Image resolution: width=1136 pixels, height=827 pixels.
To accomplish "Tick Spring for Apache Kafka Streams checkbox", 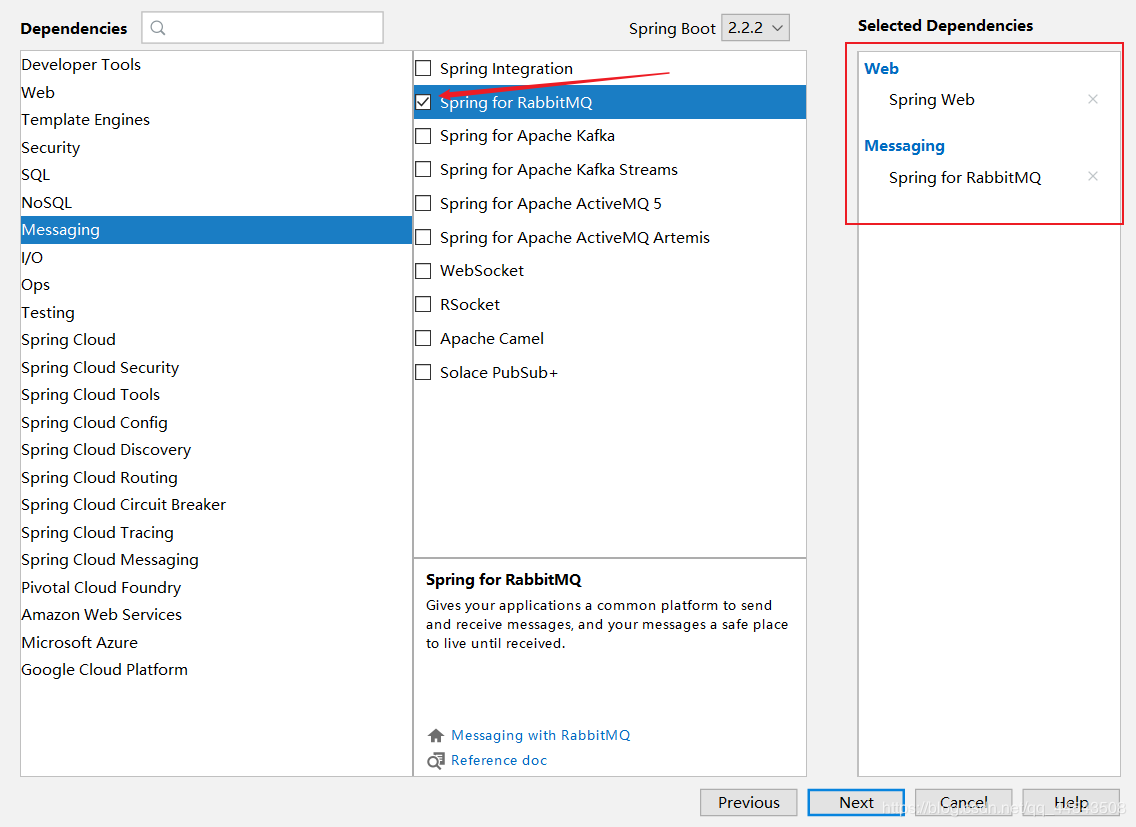I will tap(423, 170).
